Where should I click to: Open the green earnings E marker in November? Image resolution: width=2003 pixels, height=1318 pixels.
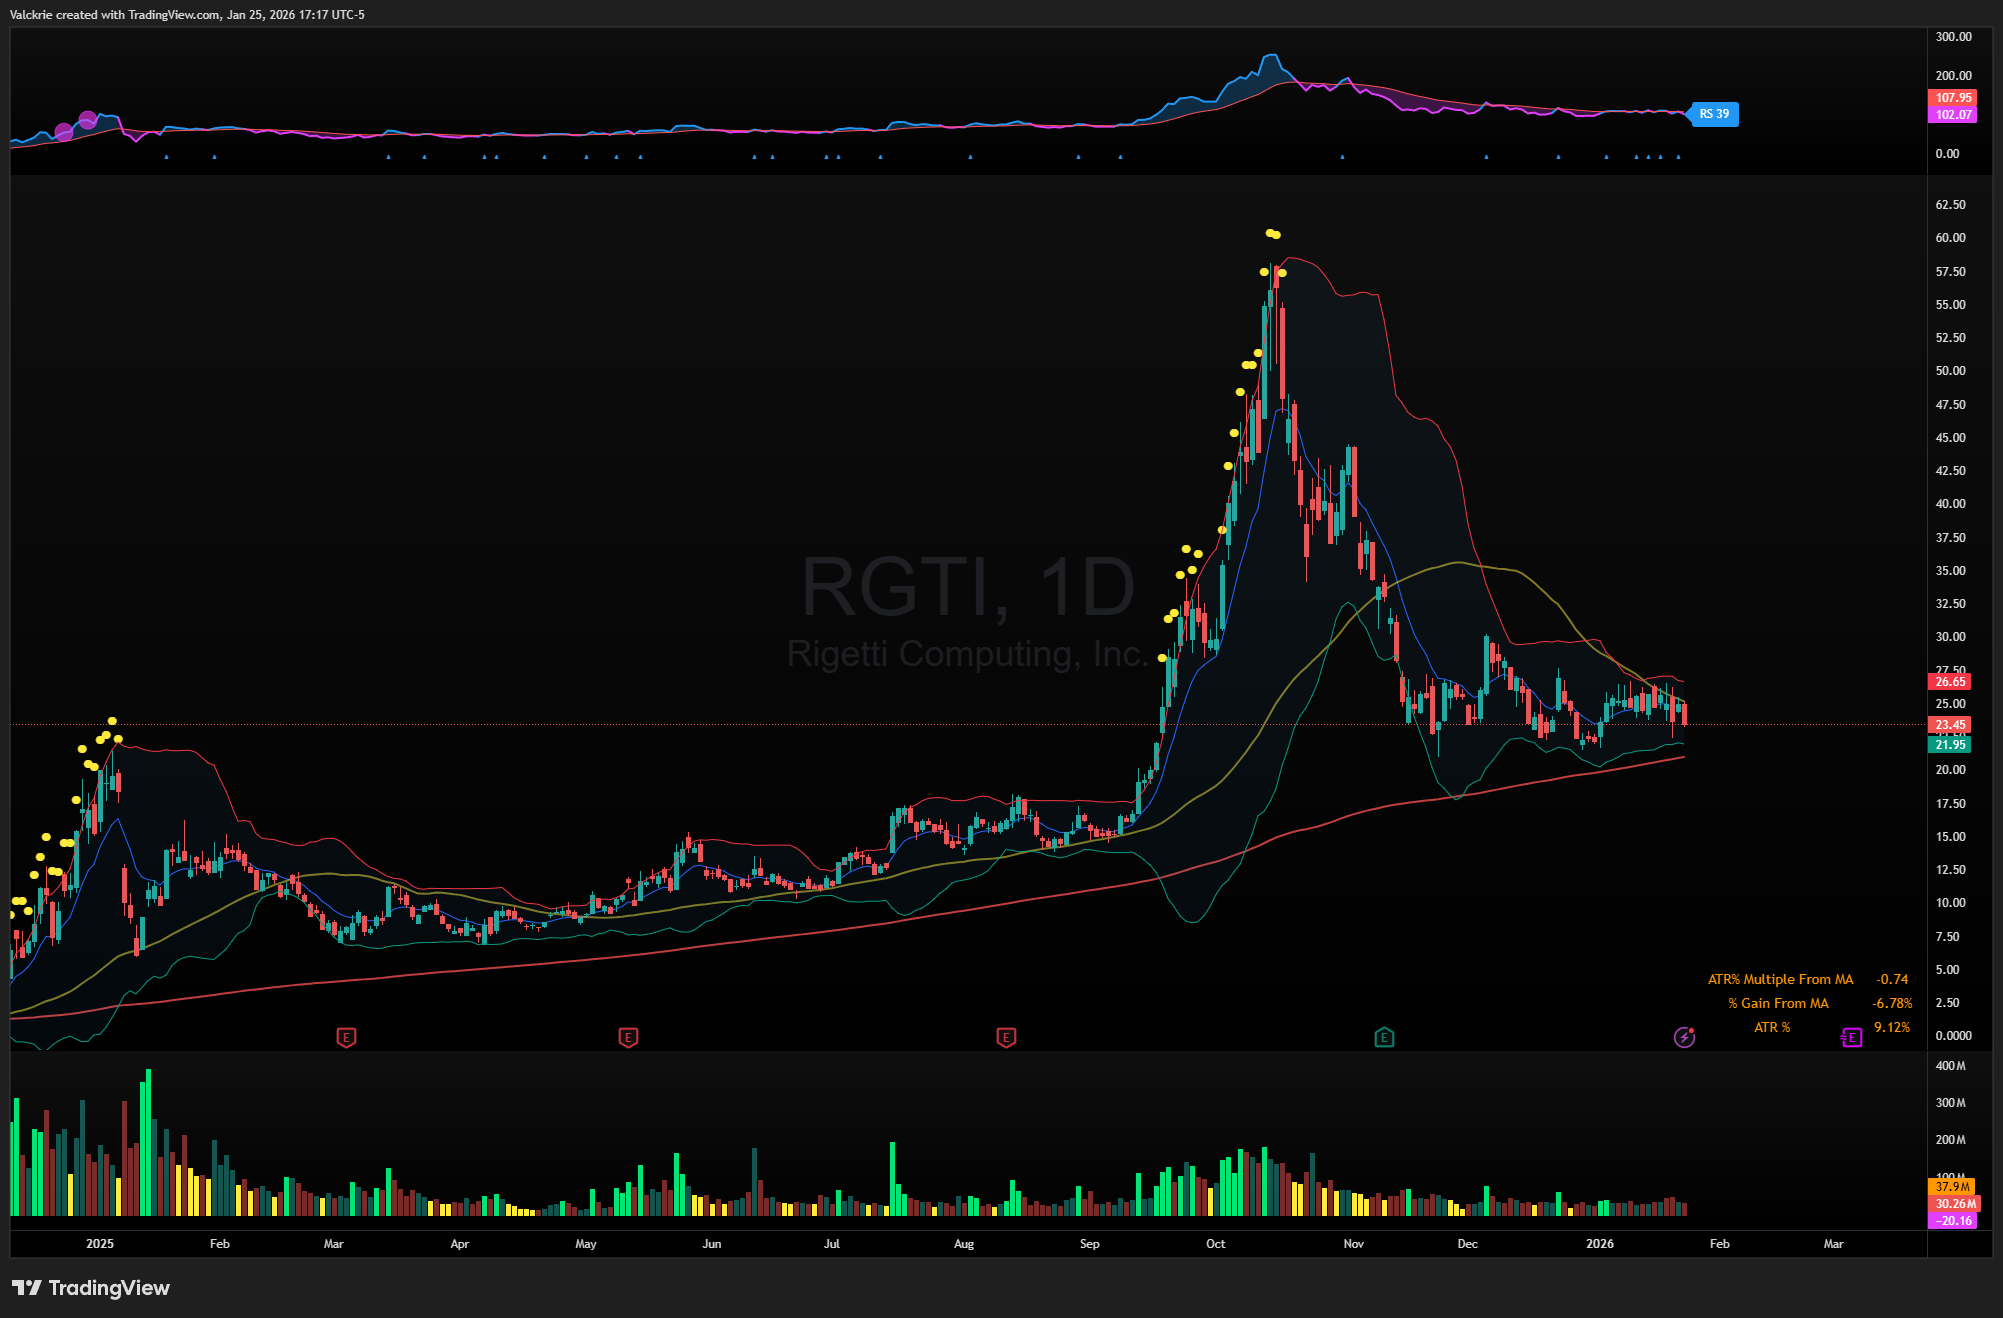pyautogui.click(x=1384, y=1037)
